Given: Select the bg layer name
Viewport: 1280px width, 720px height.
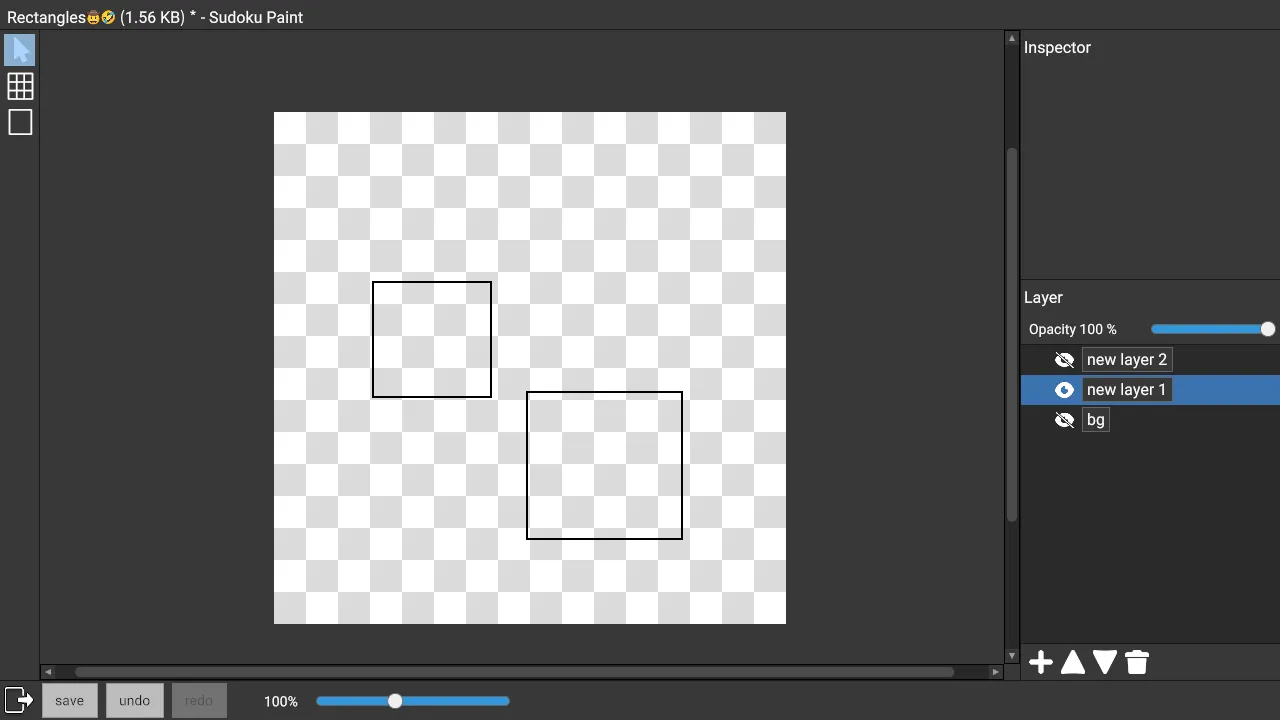Looking at the screenshot, I should [1095, 420].
